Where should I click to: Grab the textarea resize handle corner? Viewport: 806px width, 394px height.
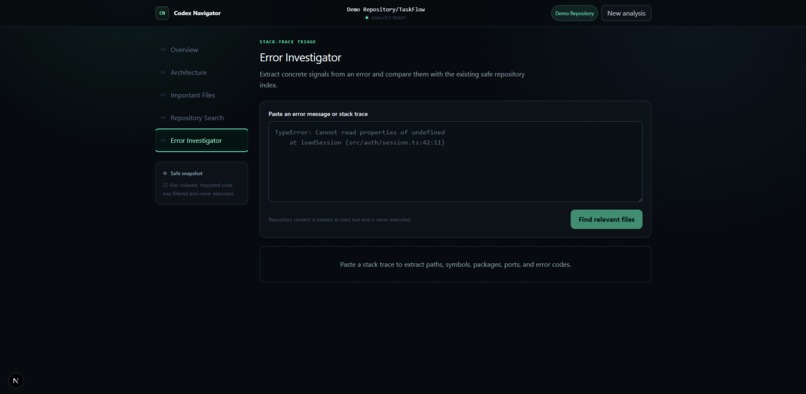coord(639,199)
